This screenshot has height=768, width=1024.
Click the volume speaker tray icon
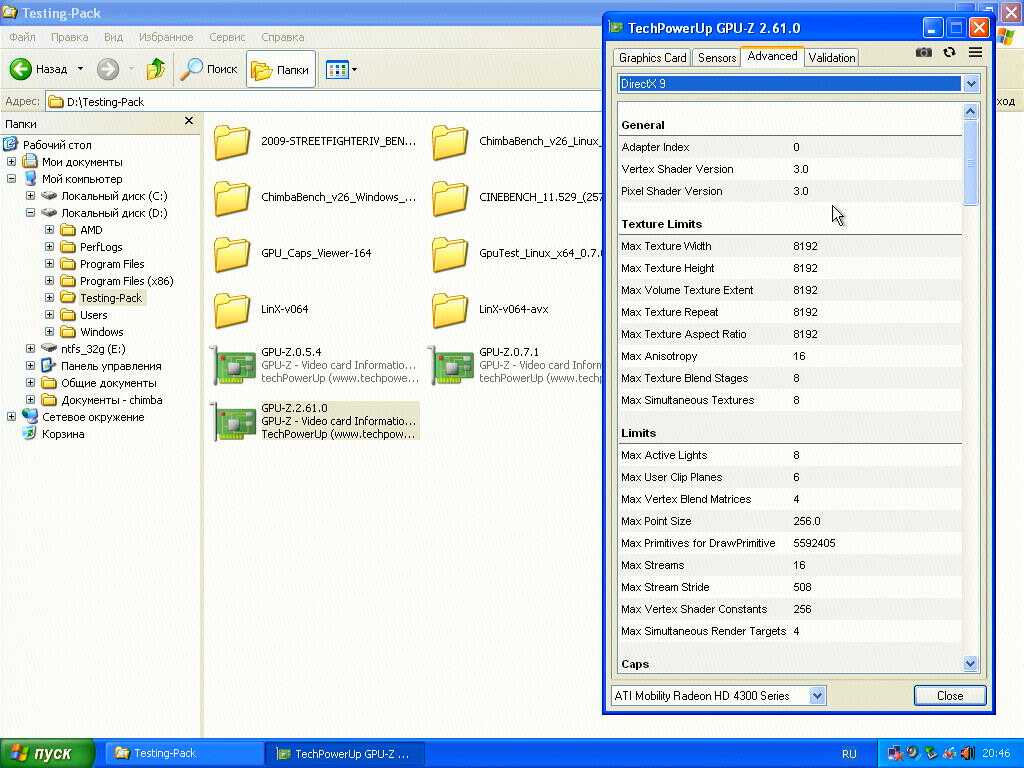(968, 754)
